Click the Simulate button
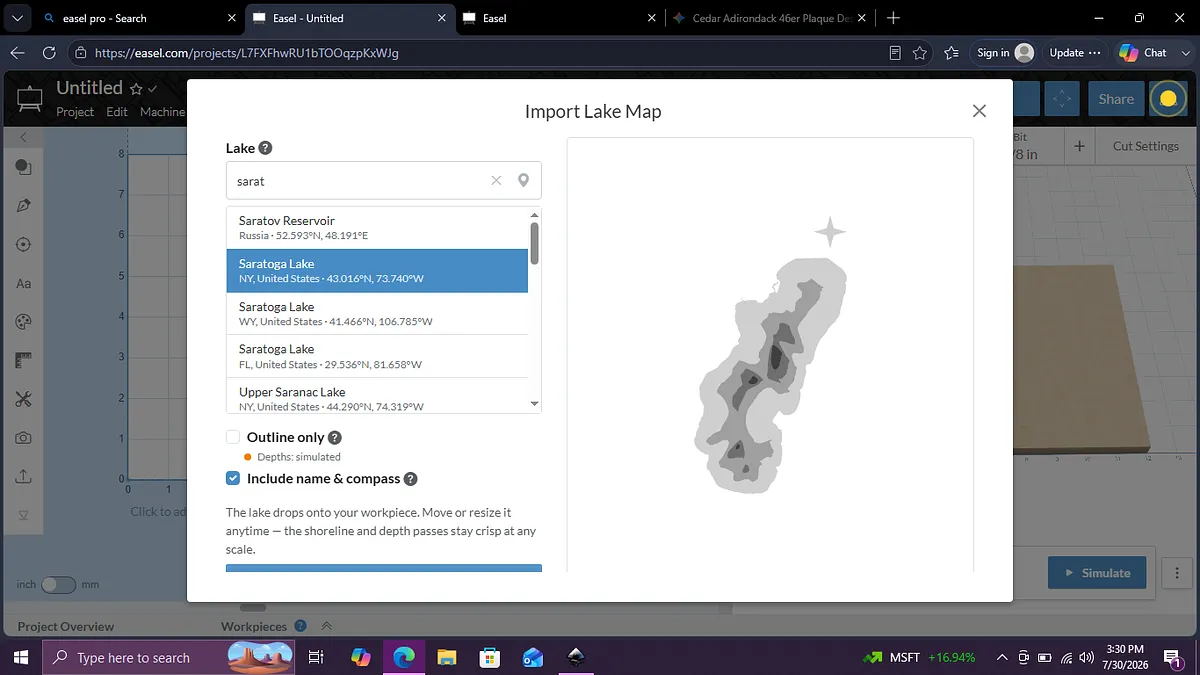Viewport: 1200px width, 675px height. pyautogui.click(x=1097, y=573)
